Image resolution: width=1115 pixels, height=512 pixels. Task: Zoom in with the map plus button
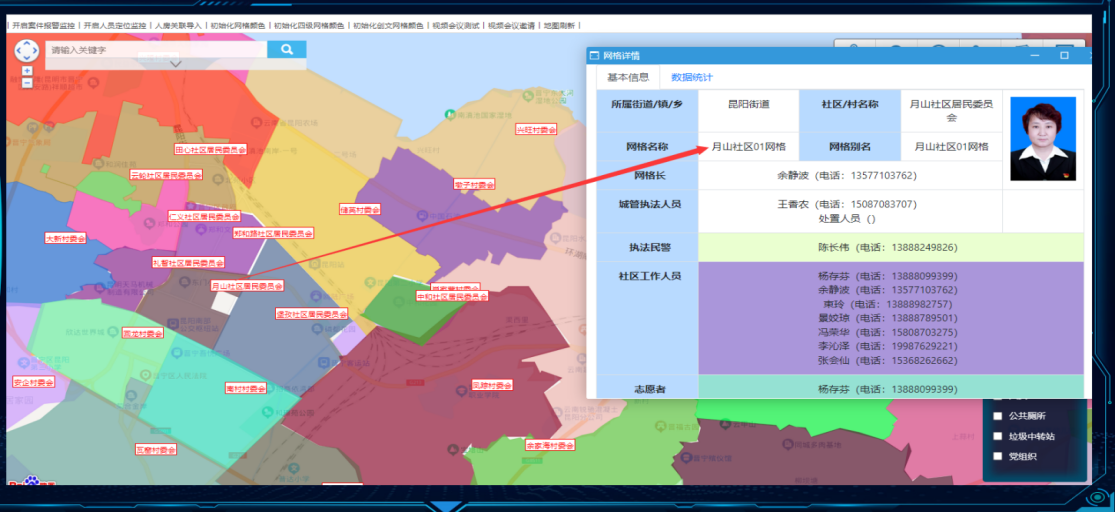tap(26, 69)
